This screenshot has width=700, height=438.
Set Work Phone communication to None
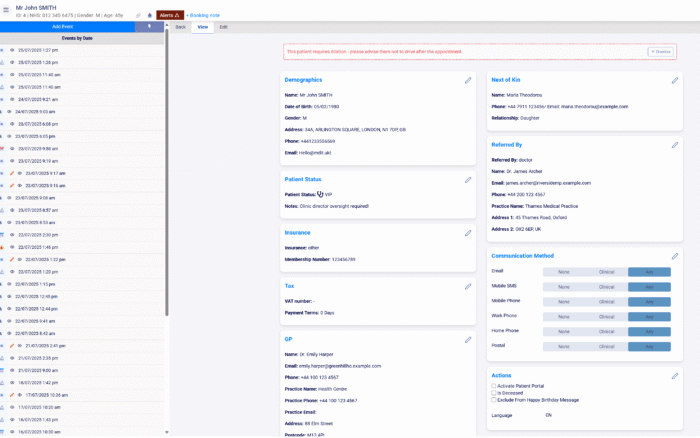564,317
